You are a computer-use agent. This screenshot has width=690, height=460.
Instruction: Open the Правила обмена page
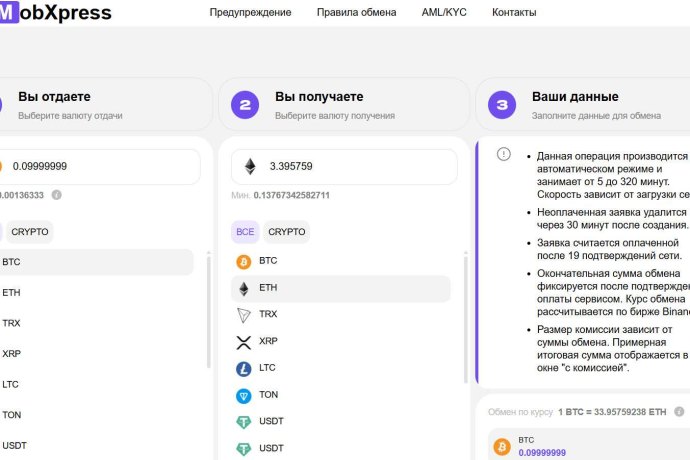[356, 12]
